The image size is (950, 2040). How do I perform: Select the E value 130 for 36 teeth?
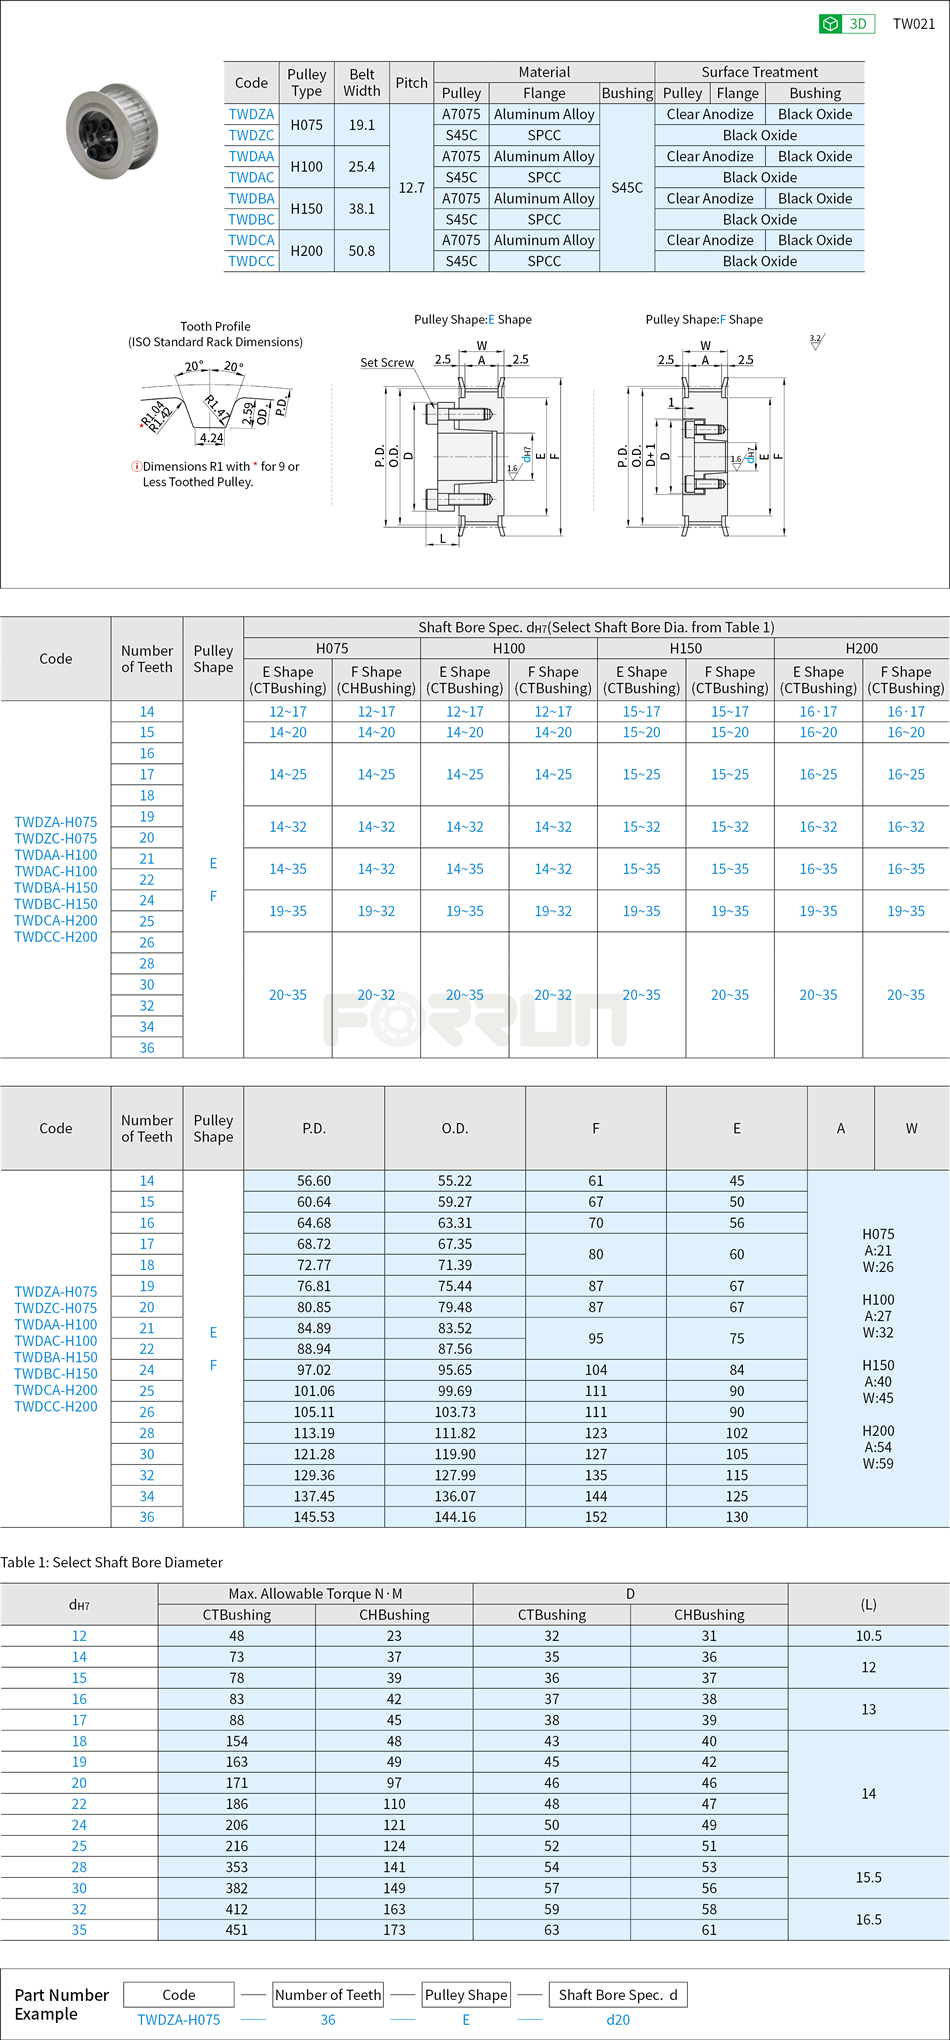pyautogui.click(x=737, y=1517)
